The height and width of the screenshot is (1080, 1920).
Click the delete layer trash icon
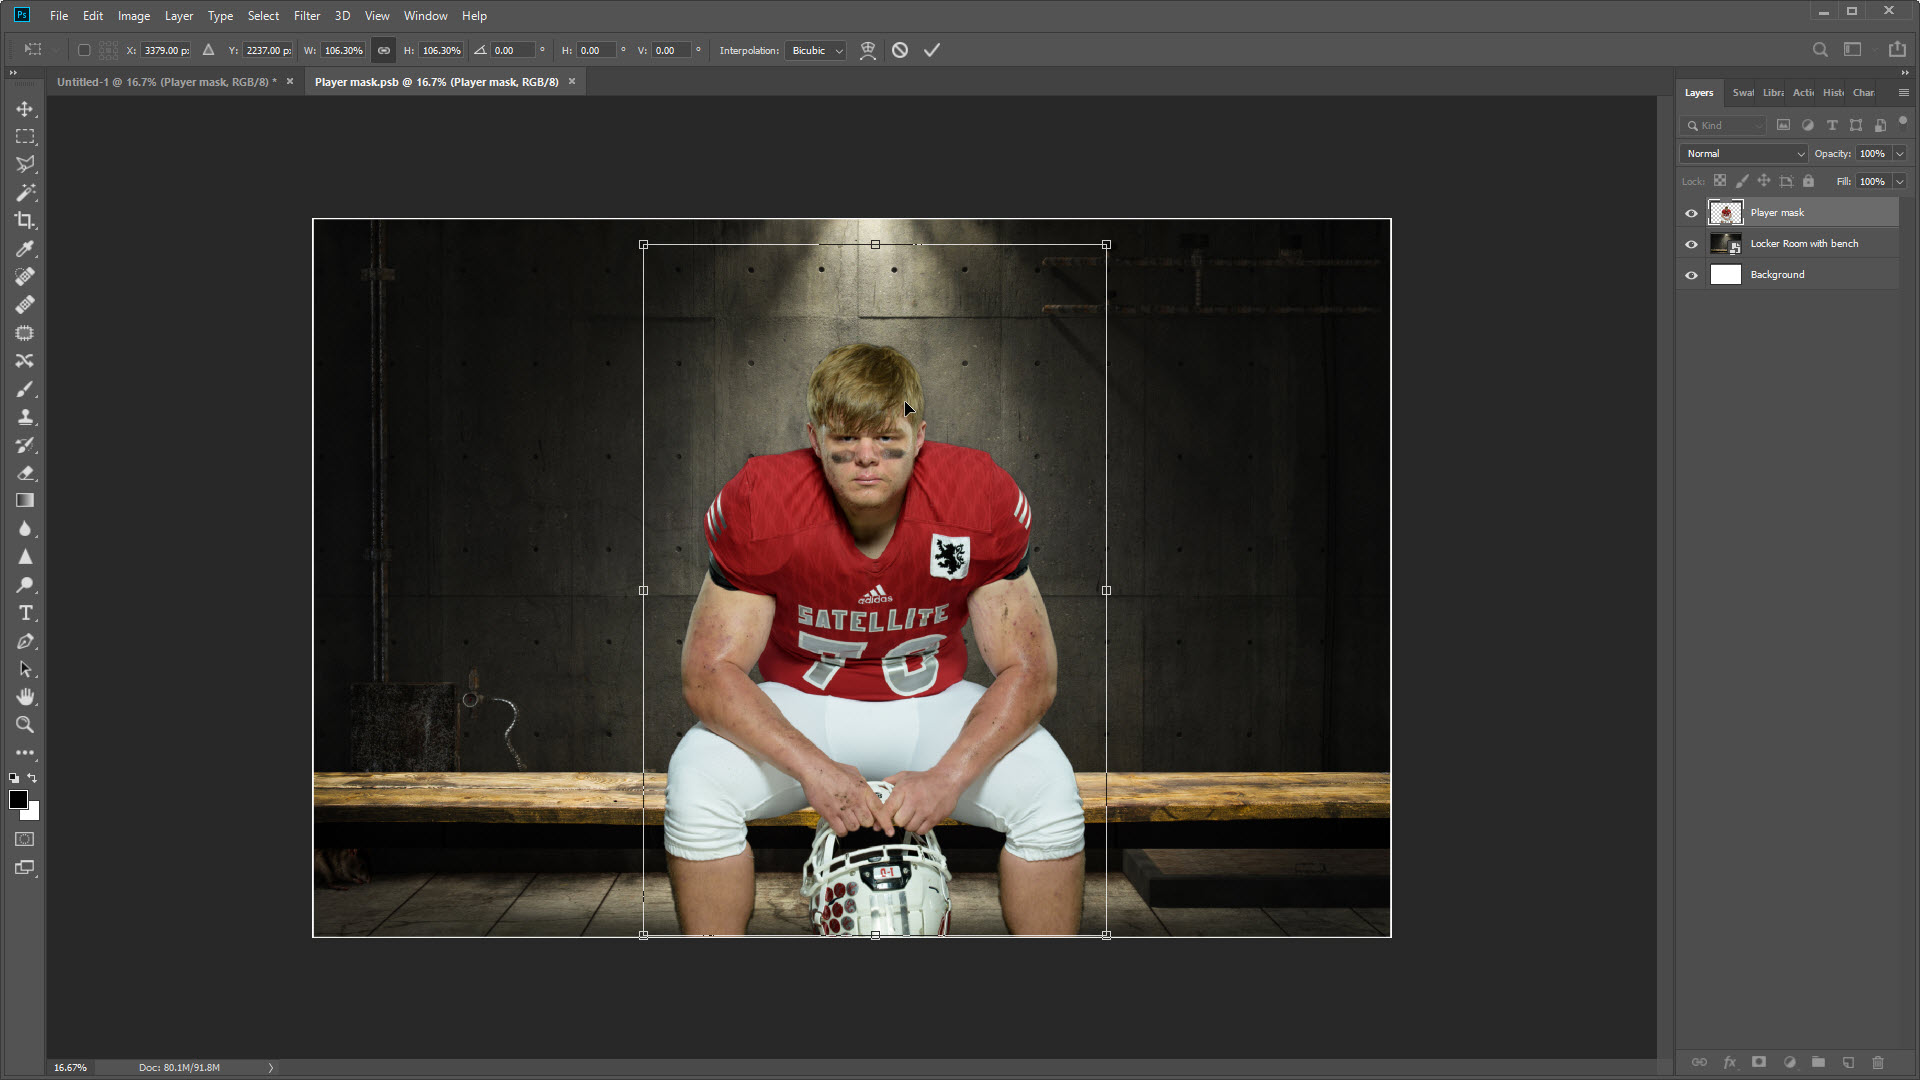pos(1877,1062)
